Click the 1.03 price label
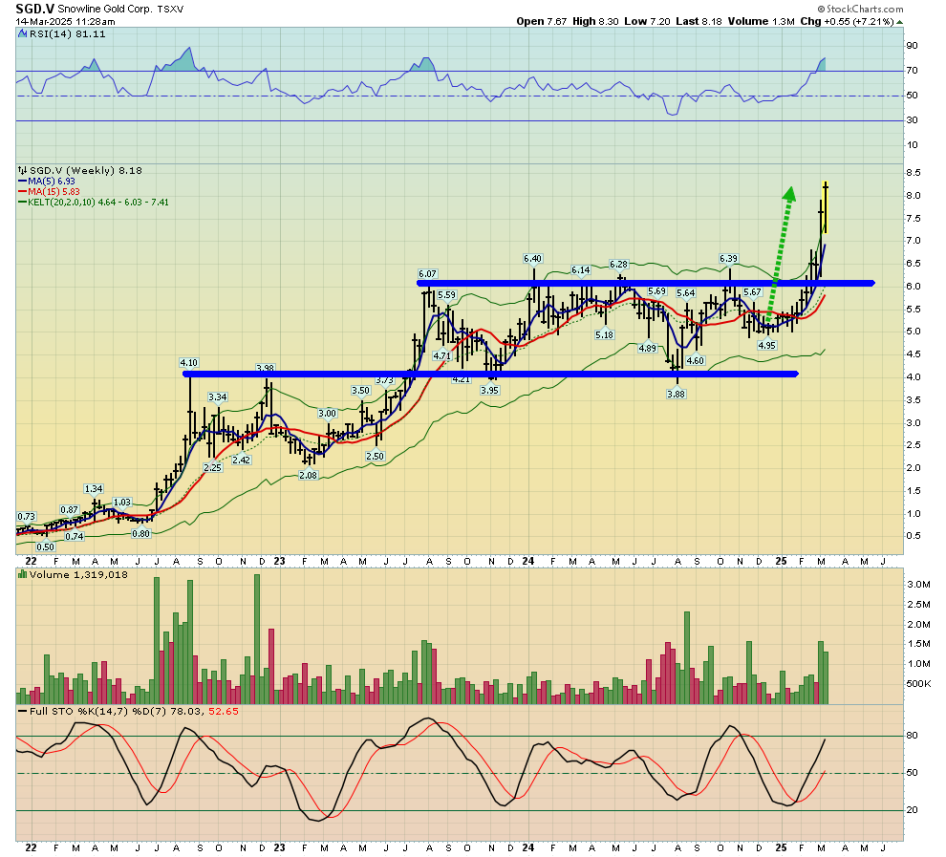Viewport: 946px width, 857px height. pos(122,502)
